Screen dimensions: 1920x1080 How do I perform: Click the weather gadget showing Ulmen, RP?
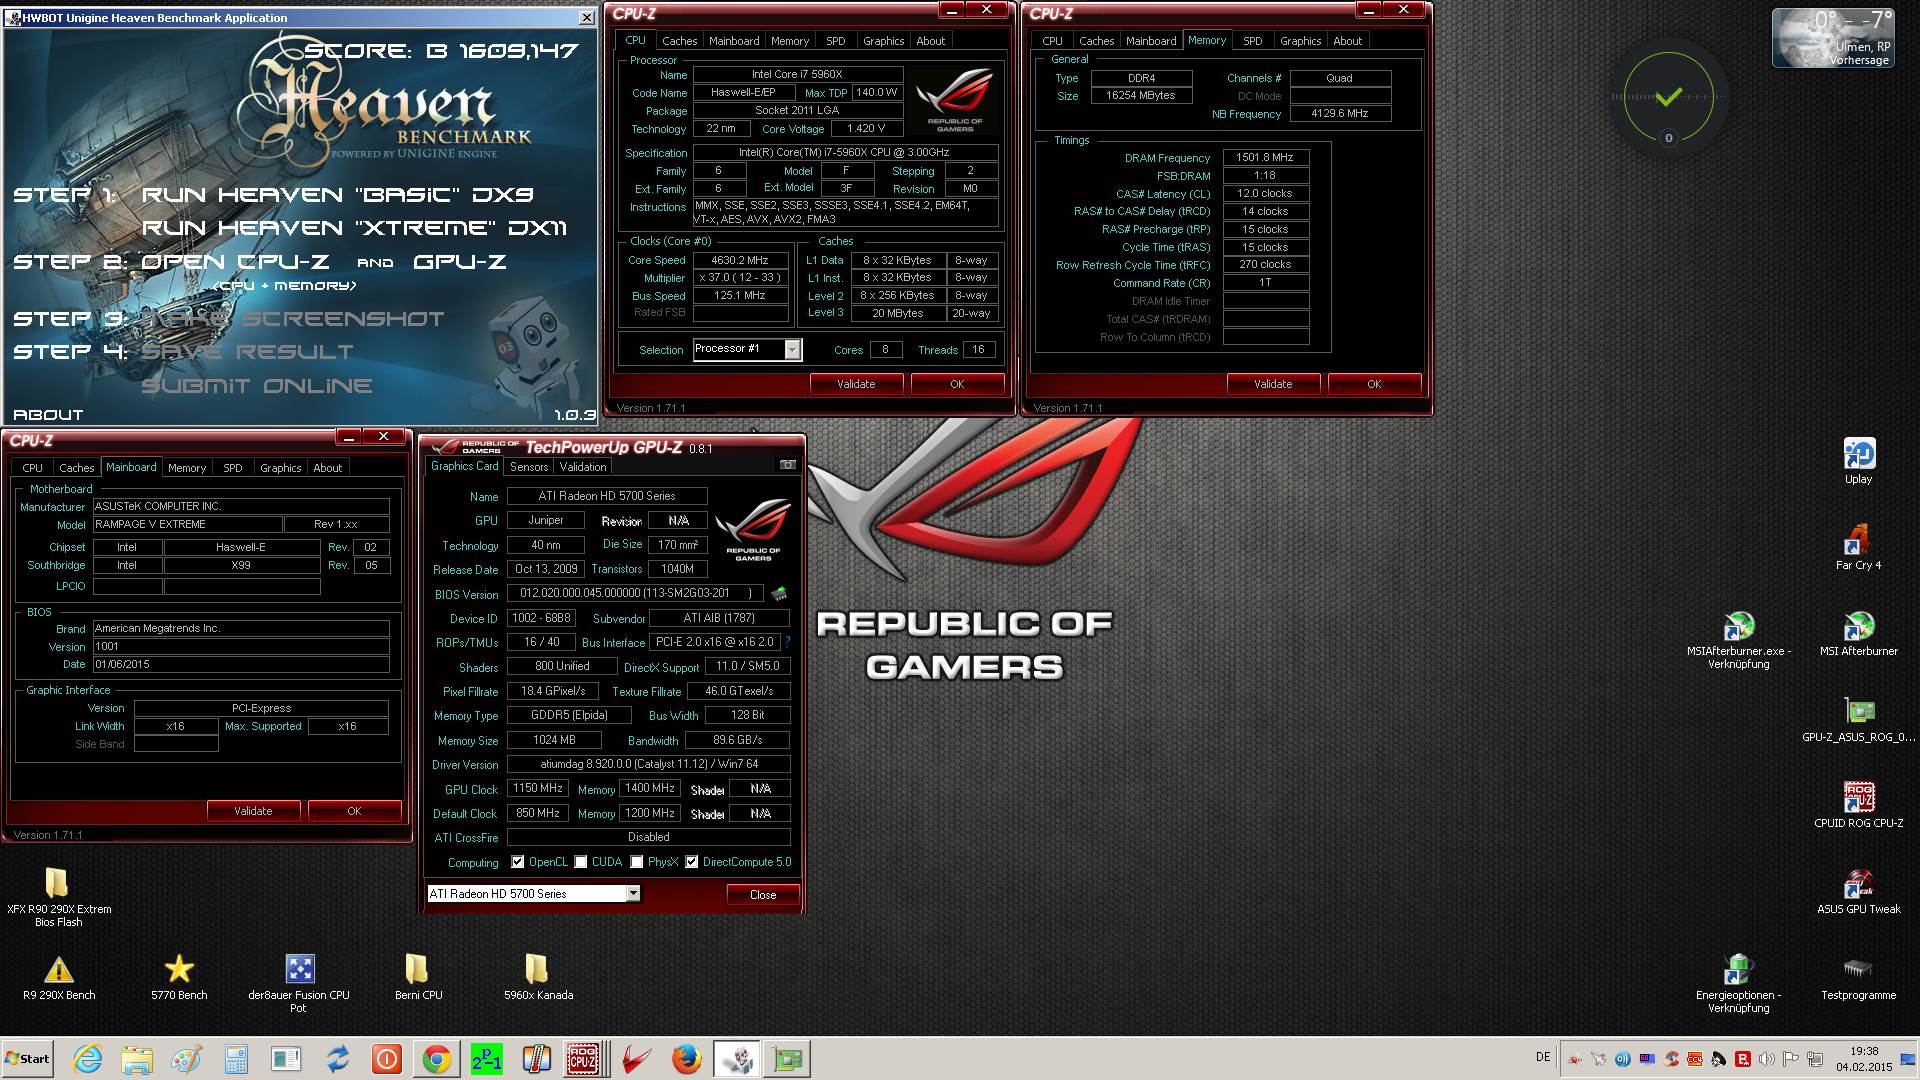pos(1832,38)
